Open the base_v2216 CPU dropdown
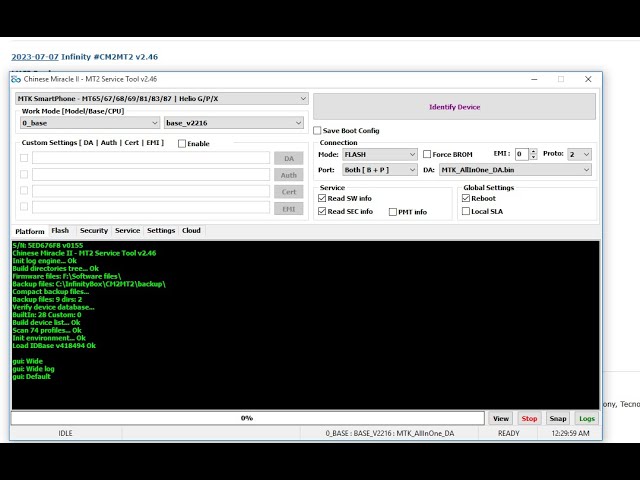This screenshot has height=480, width=640. pyautogui.click(x=233, y=123)
